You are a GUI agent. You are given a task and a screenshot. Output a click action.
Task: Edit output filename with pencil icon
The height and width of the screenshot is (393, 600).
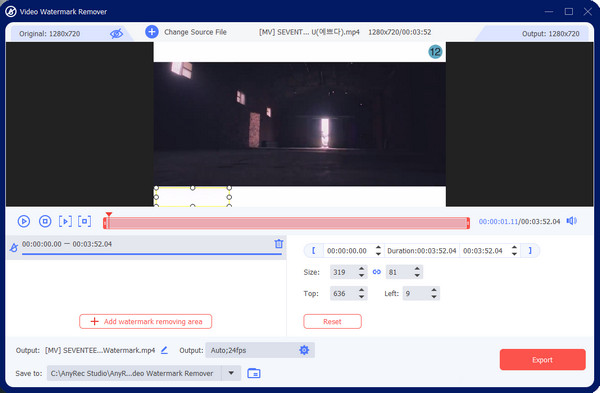[x=165, y=350]
